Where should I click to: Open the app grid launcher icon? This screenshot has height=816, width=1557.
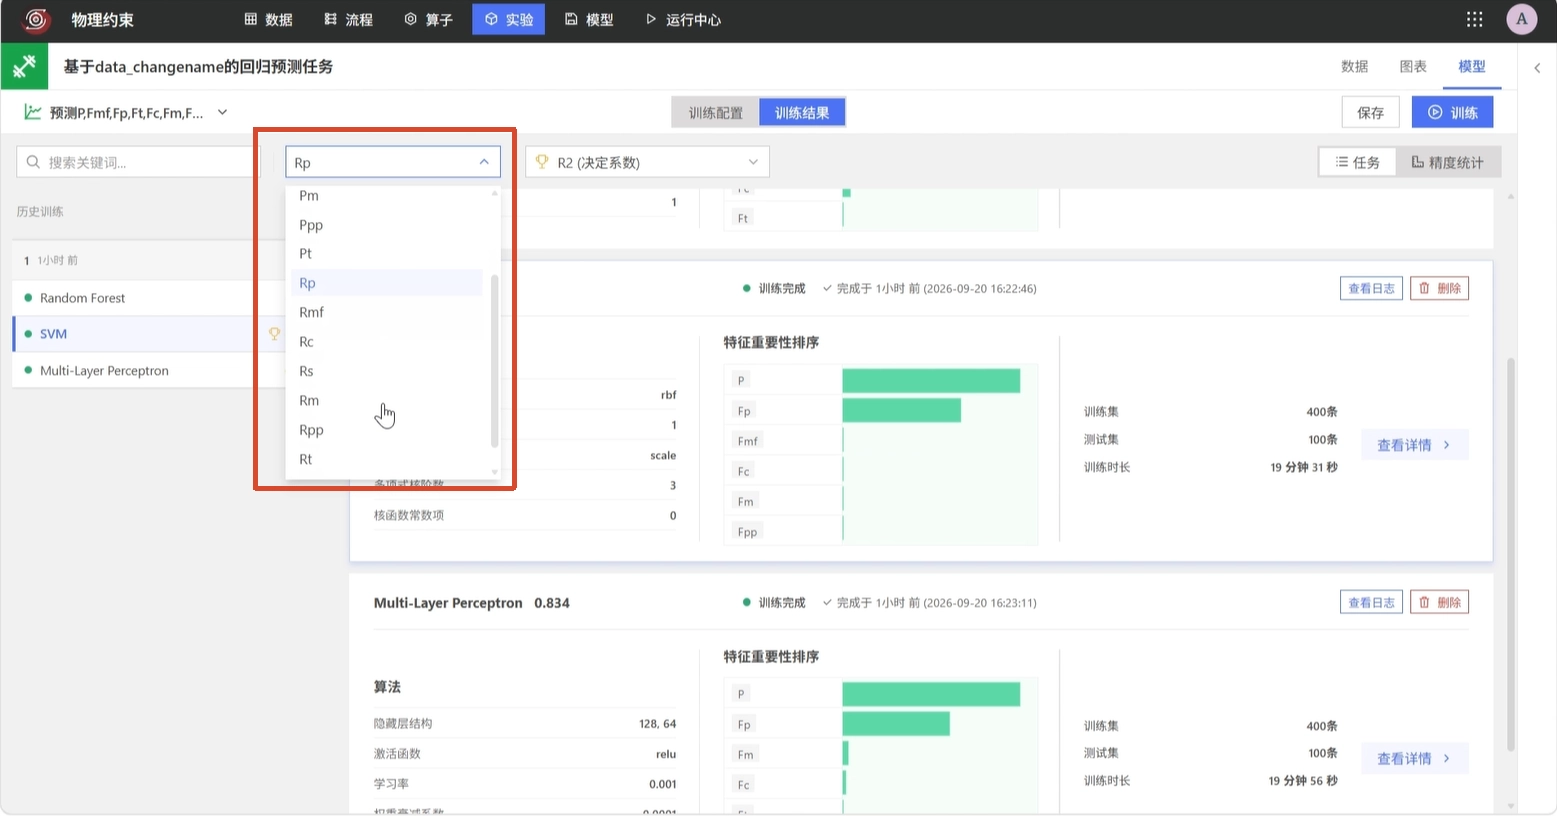coord(1474,19)
